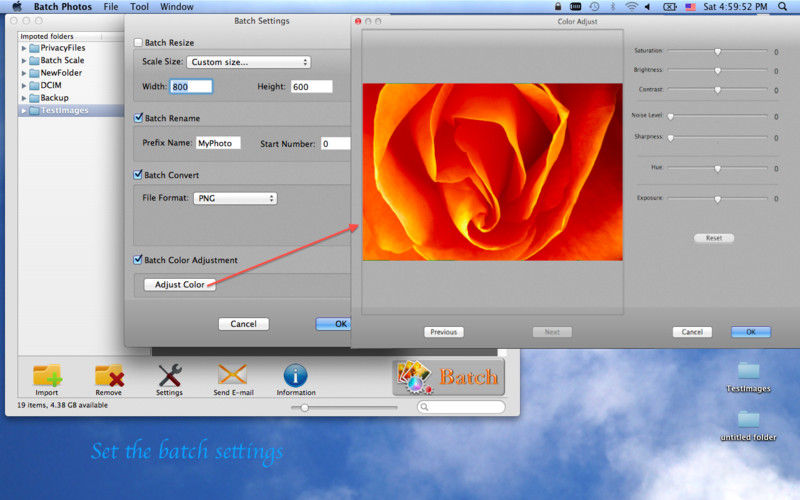Start processing with the Batch button
This screenshot has width=800, height=500.
[x=448, y=377]
